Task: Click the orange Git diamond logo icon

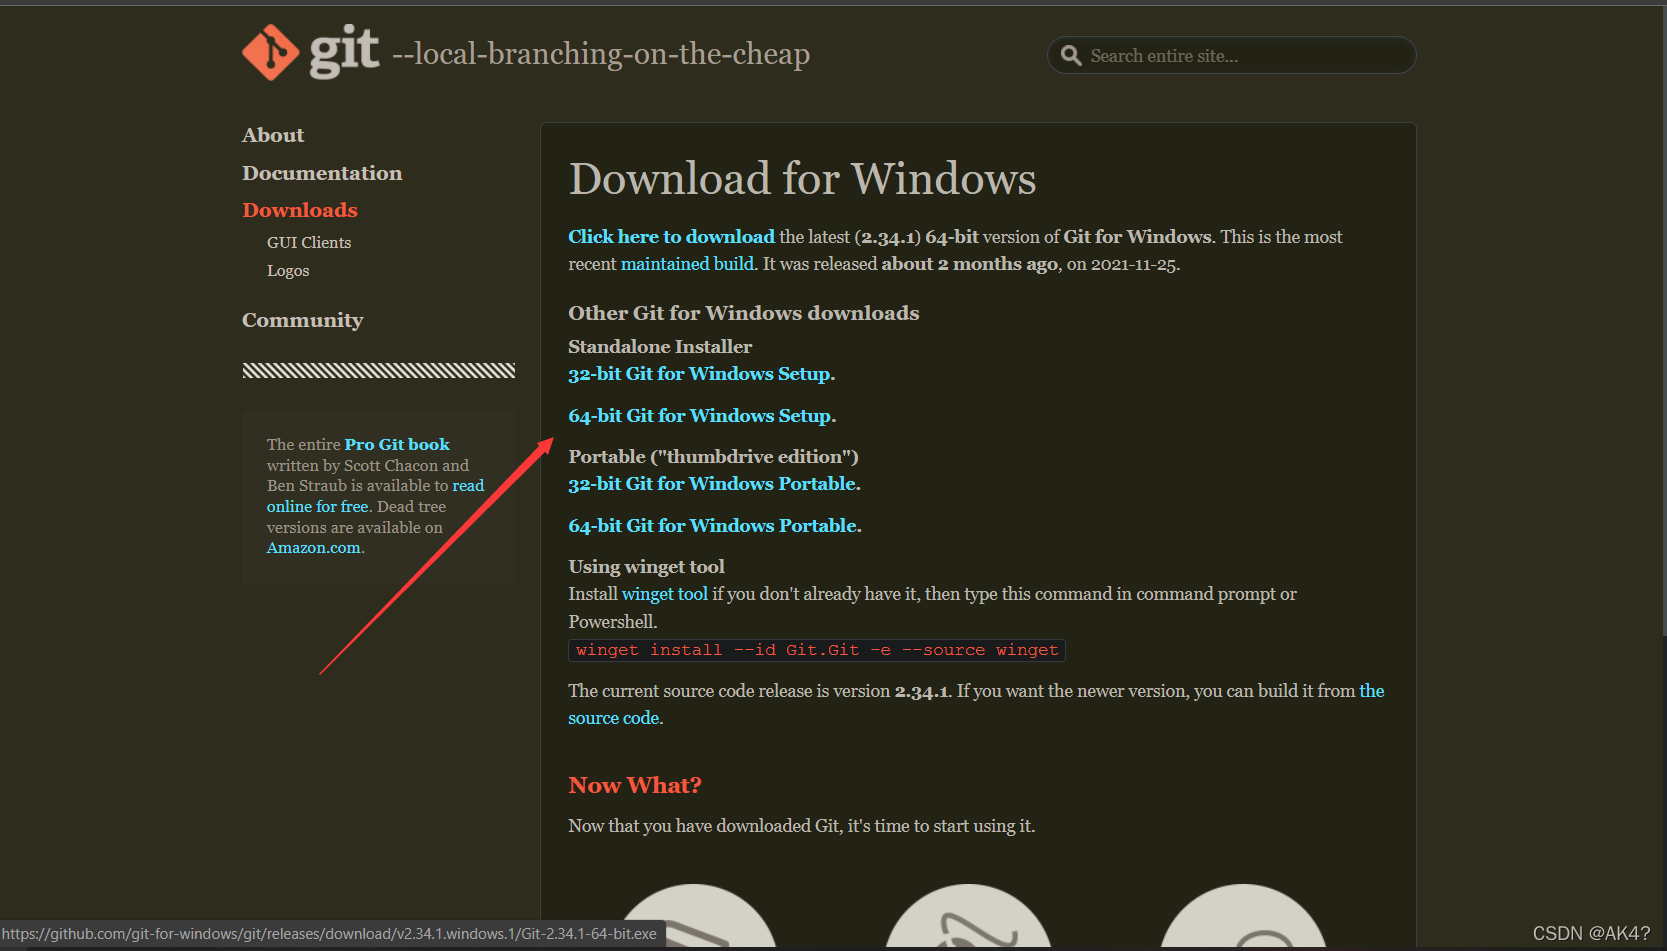Action: pyautogui.click(x=271, y=52)
